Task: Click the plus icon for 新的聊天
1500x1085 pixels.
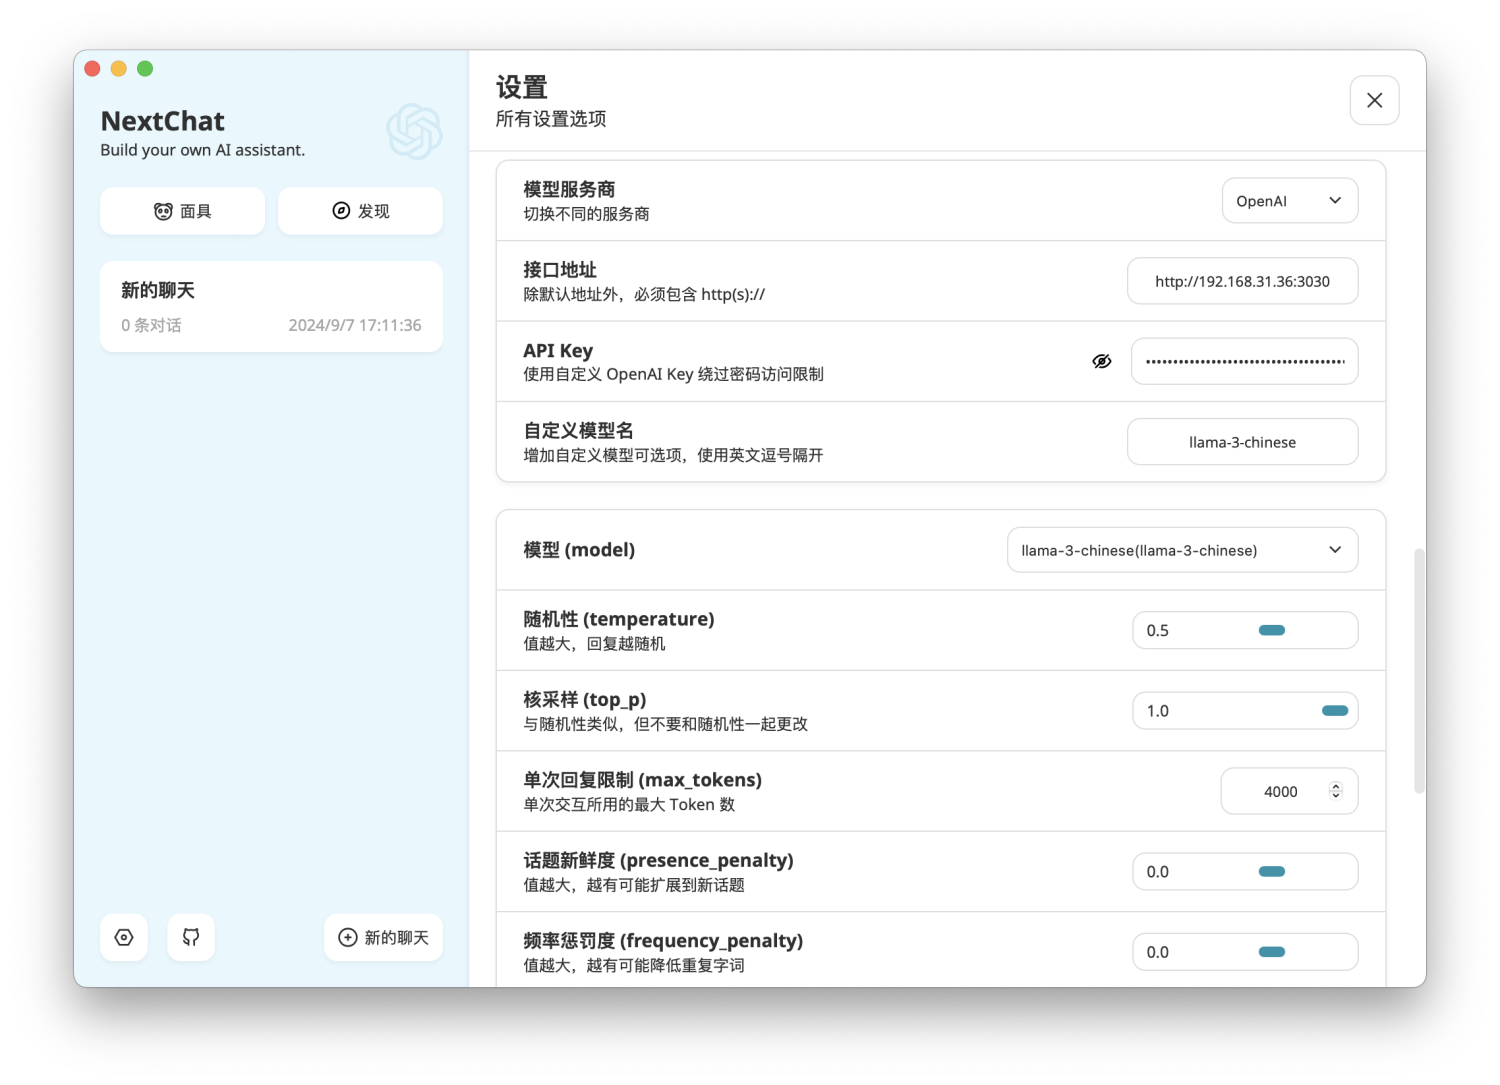Action: click(348, 937)
